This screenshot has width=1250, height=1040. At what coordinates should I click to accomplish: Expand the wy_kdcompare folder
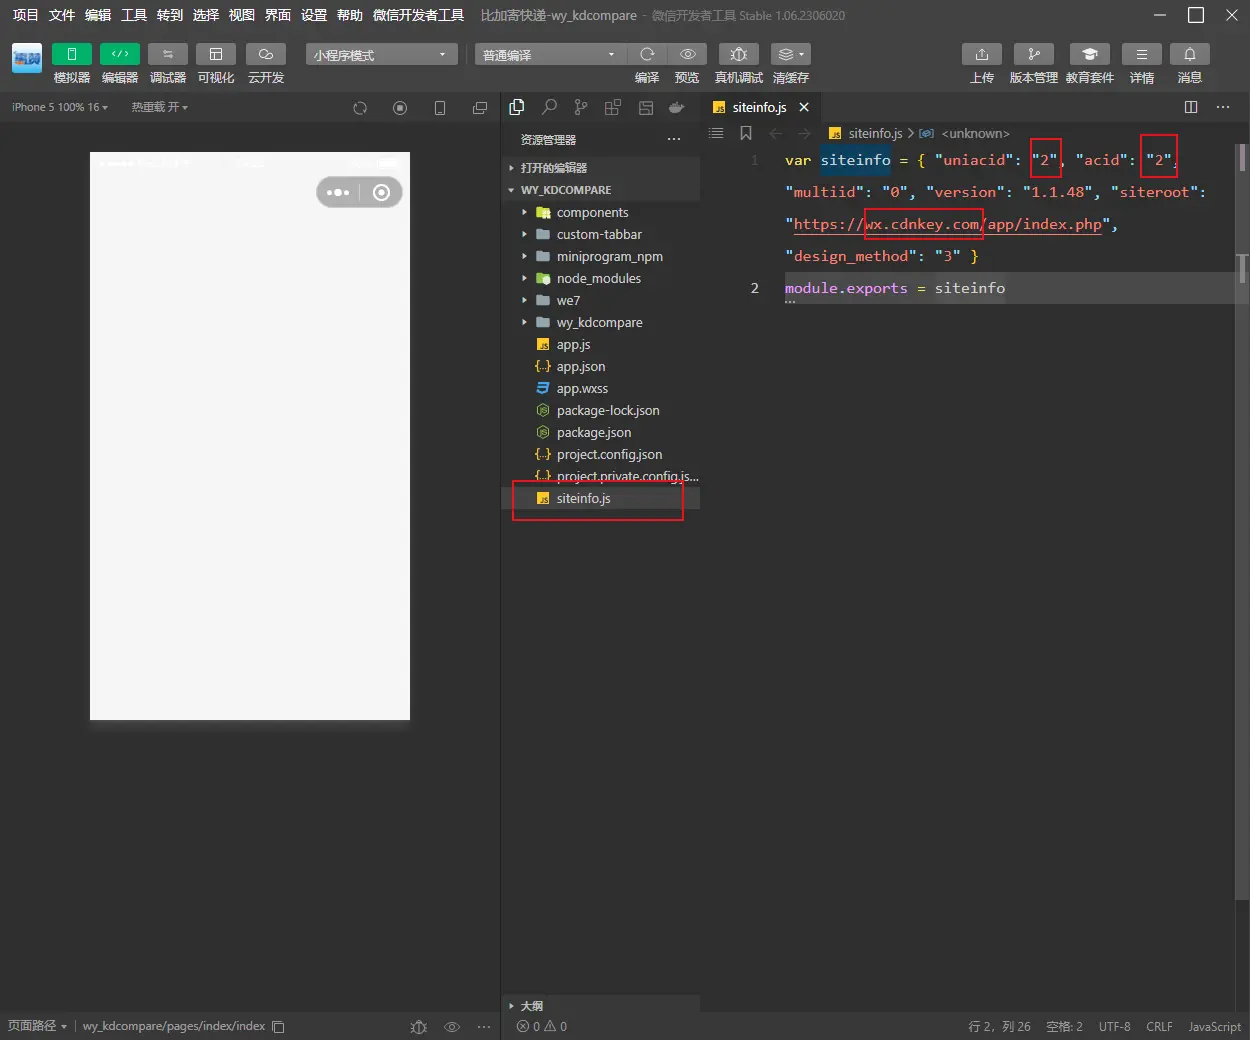[600, 322]
